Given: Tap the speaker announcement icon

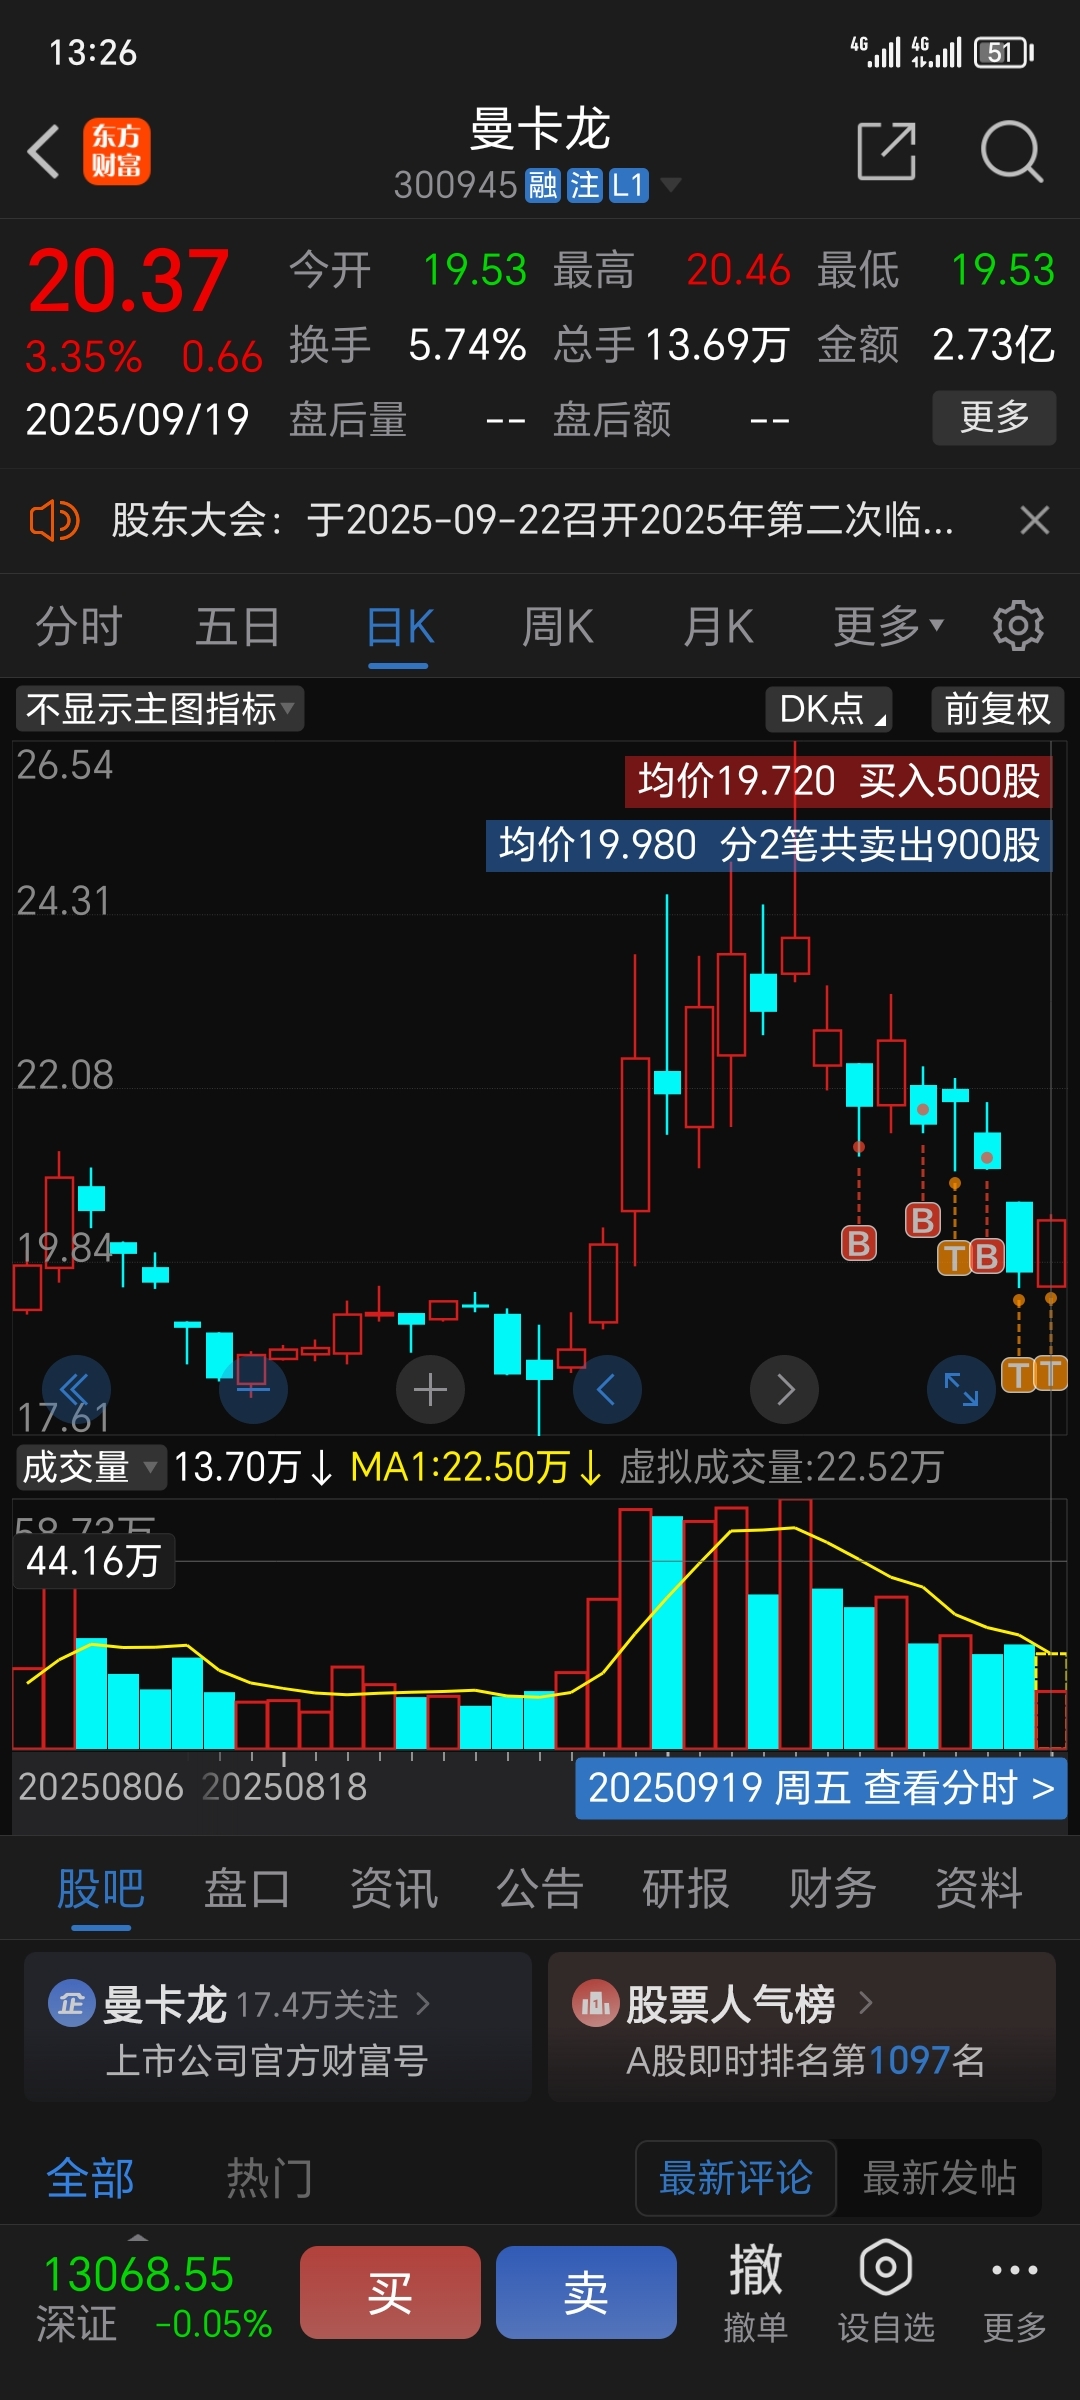Looking at the screenshot, I should [54, 521].
